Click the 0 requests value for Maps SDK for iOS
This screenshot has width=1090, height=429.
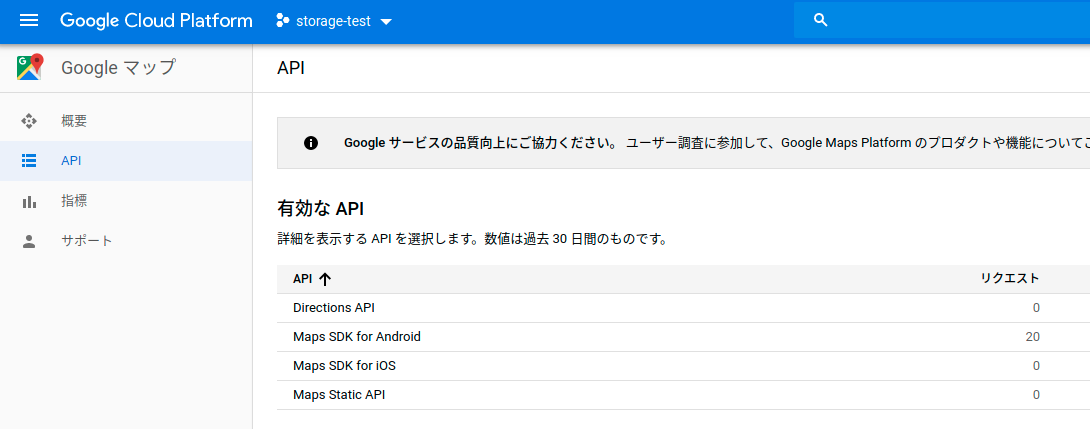click(1036, 366)
